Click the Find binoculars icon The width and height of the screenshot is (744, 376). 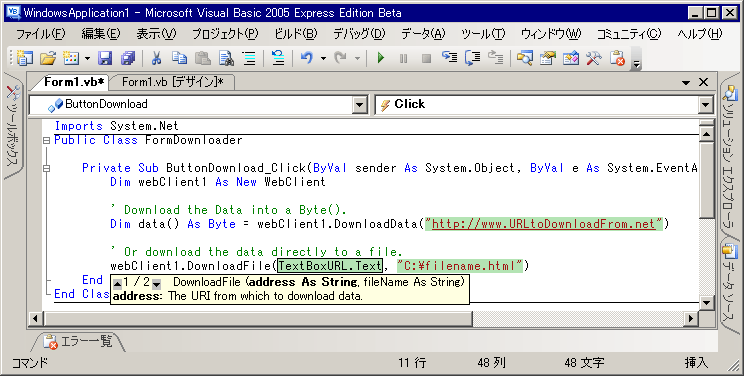[x=226, y=58]
